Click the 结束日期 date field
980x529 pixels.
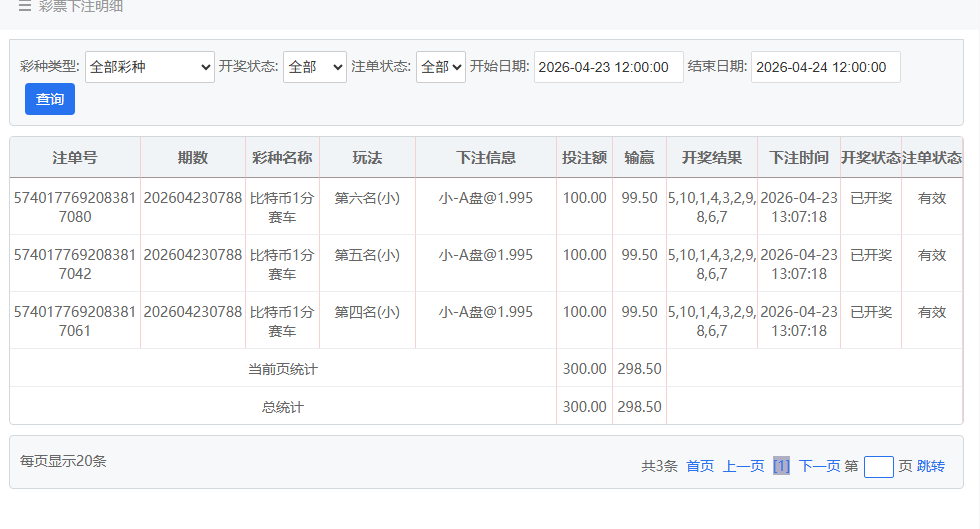coord(825,67)
